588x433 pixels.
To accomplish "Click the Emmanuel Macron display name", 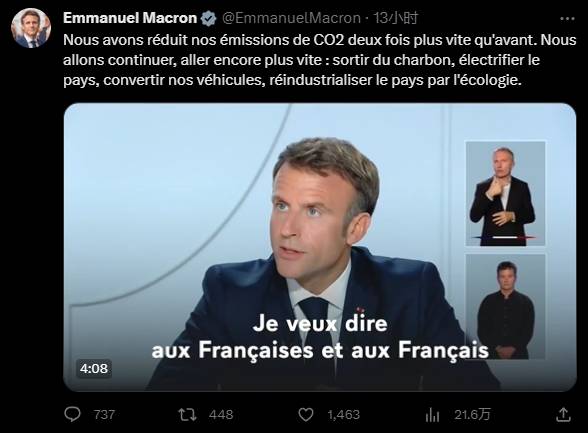I will pos(130,18).
